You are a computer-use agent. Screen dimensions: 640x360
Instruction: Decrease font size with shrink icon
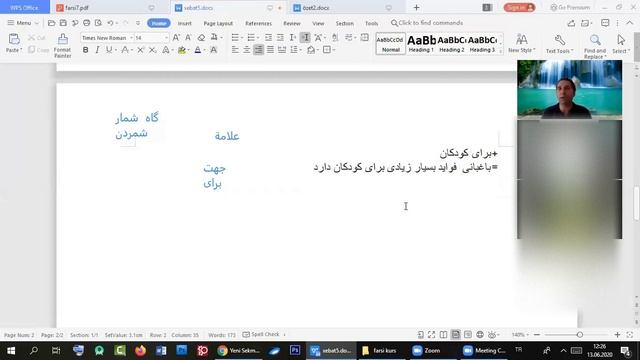188,38
